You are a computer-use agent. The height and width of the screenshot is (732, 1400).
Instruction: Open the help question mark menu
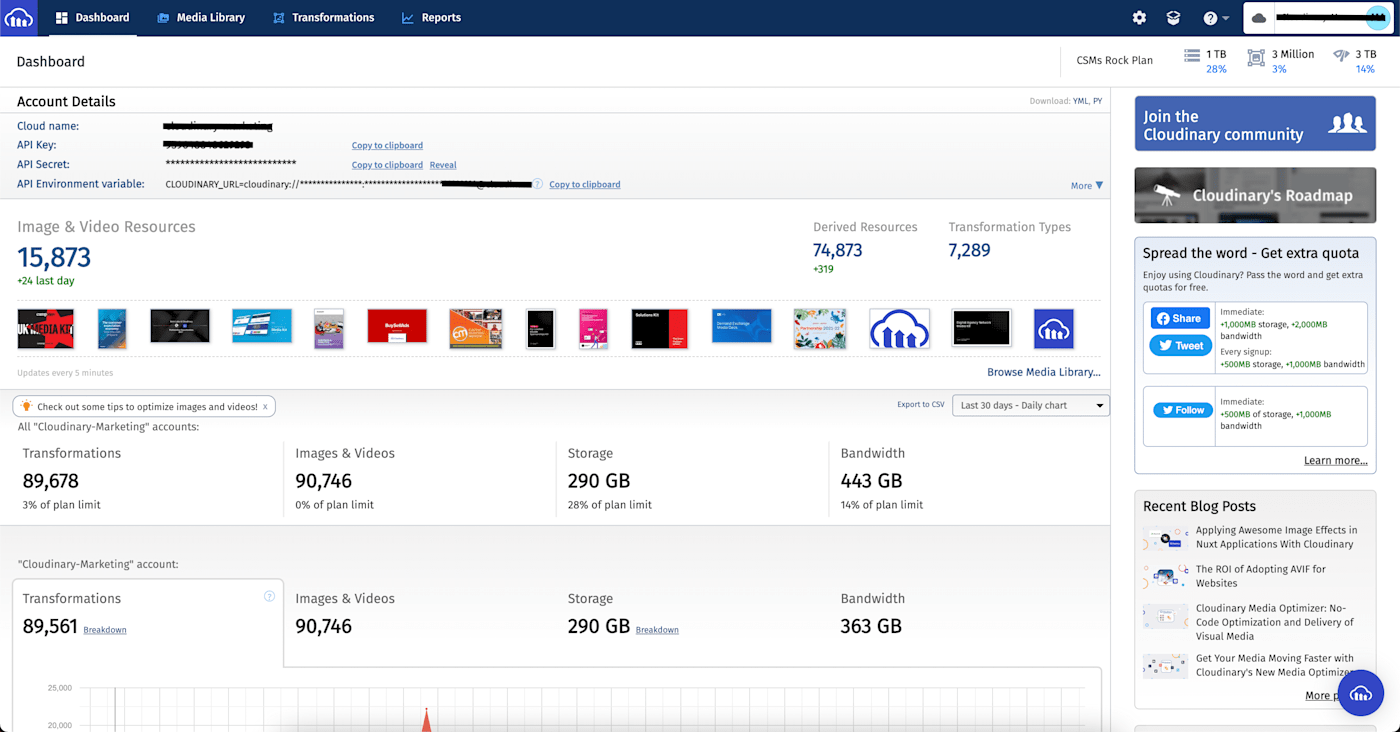coord(1216,18)
